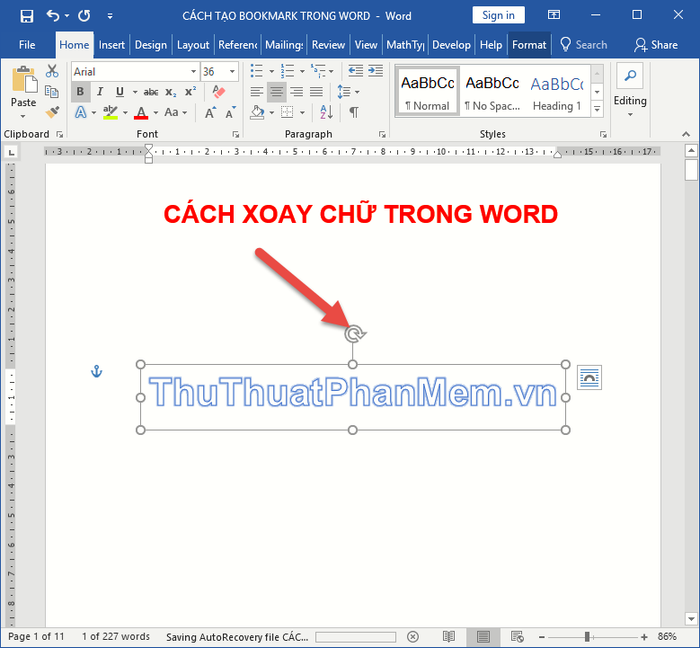This screenshot has width=700, height=648.
Task: Click the Layout Options icon beside the text box
Action: [x=589, y=378]
